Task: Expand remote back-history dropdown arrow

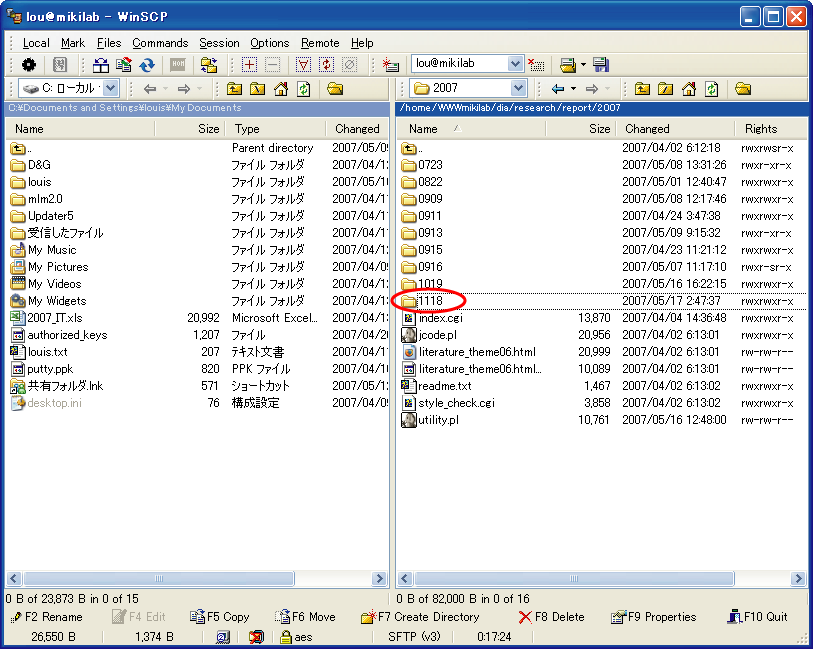Action: coord(573,89)
